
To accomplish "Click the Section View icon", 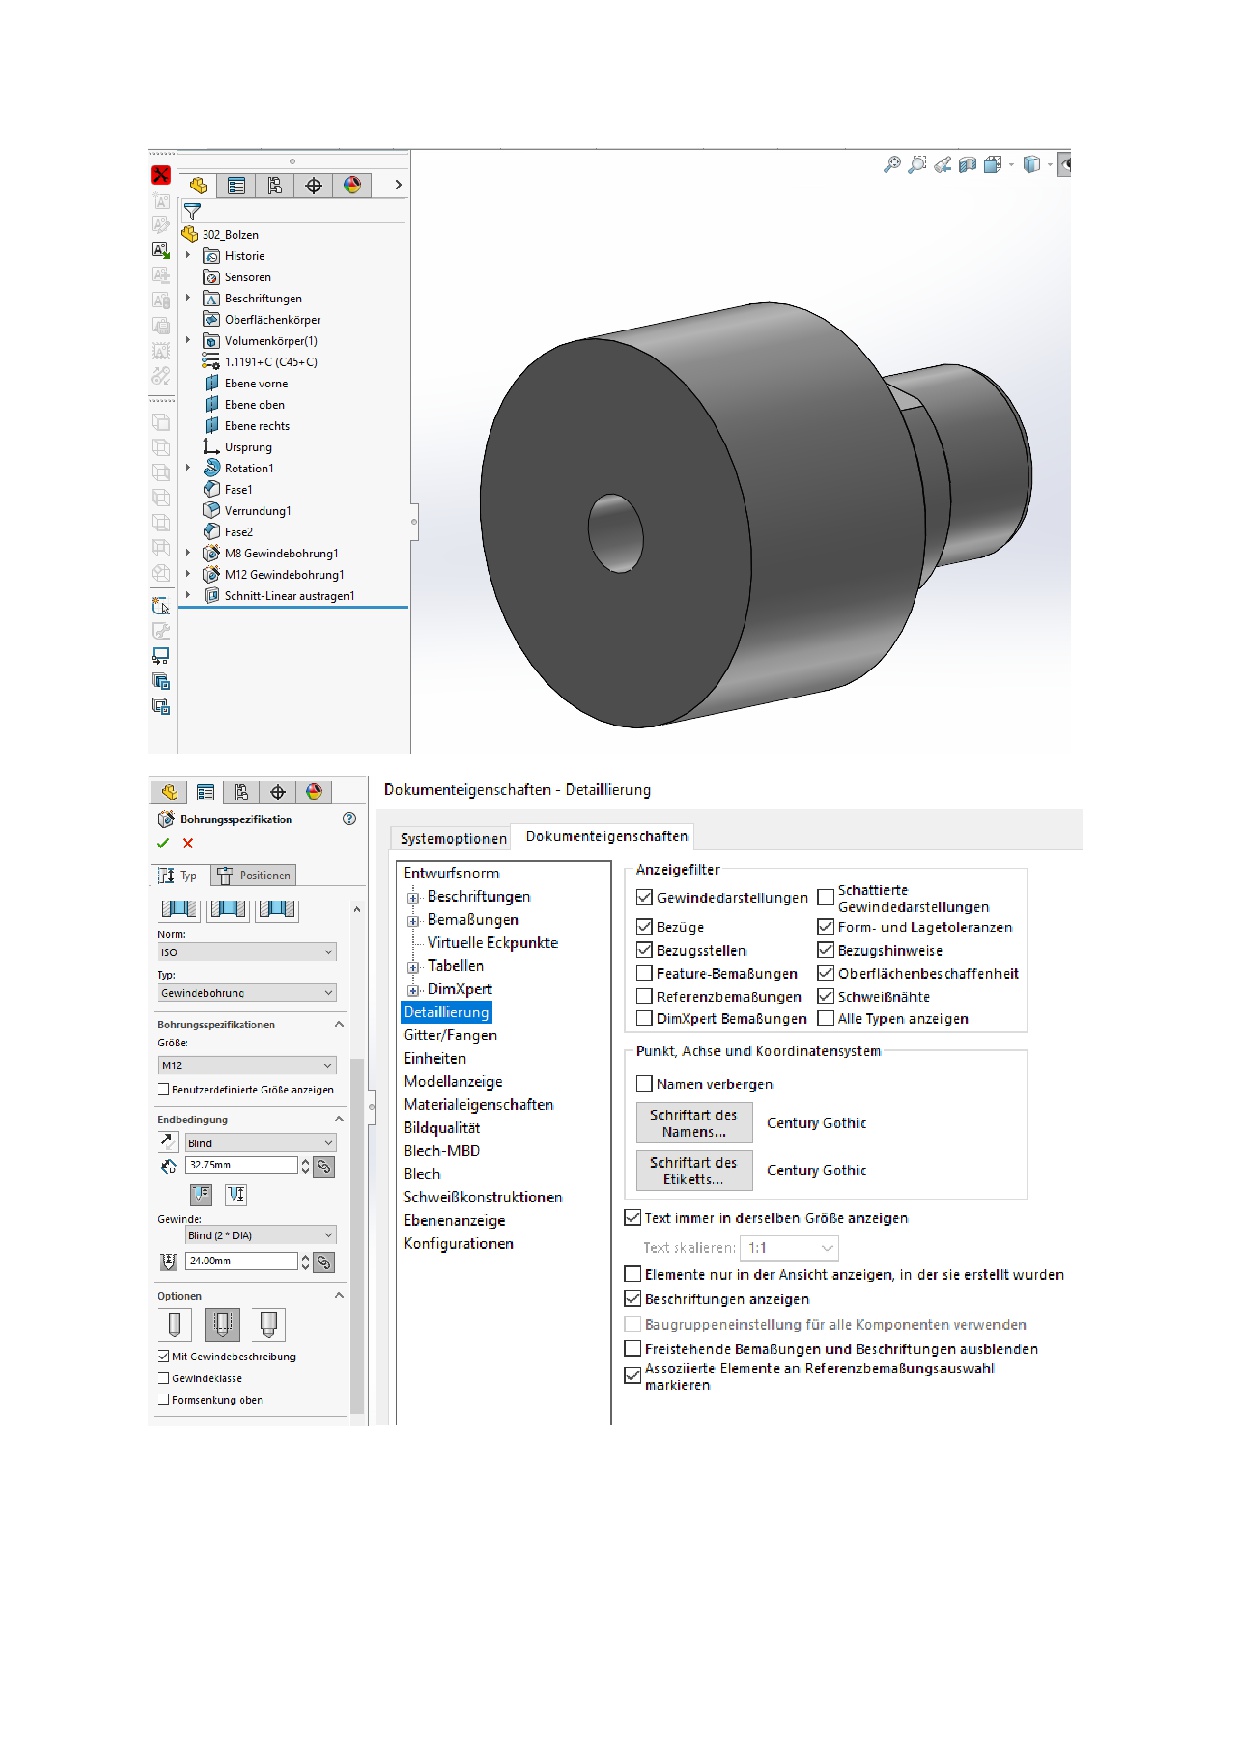I will [967, 165].
